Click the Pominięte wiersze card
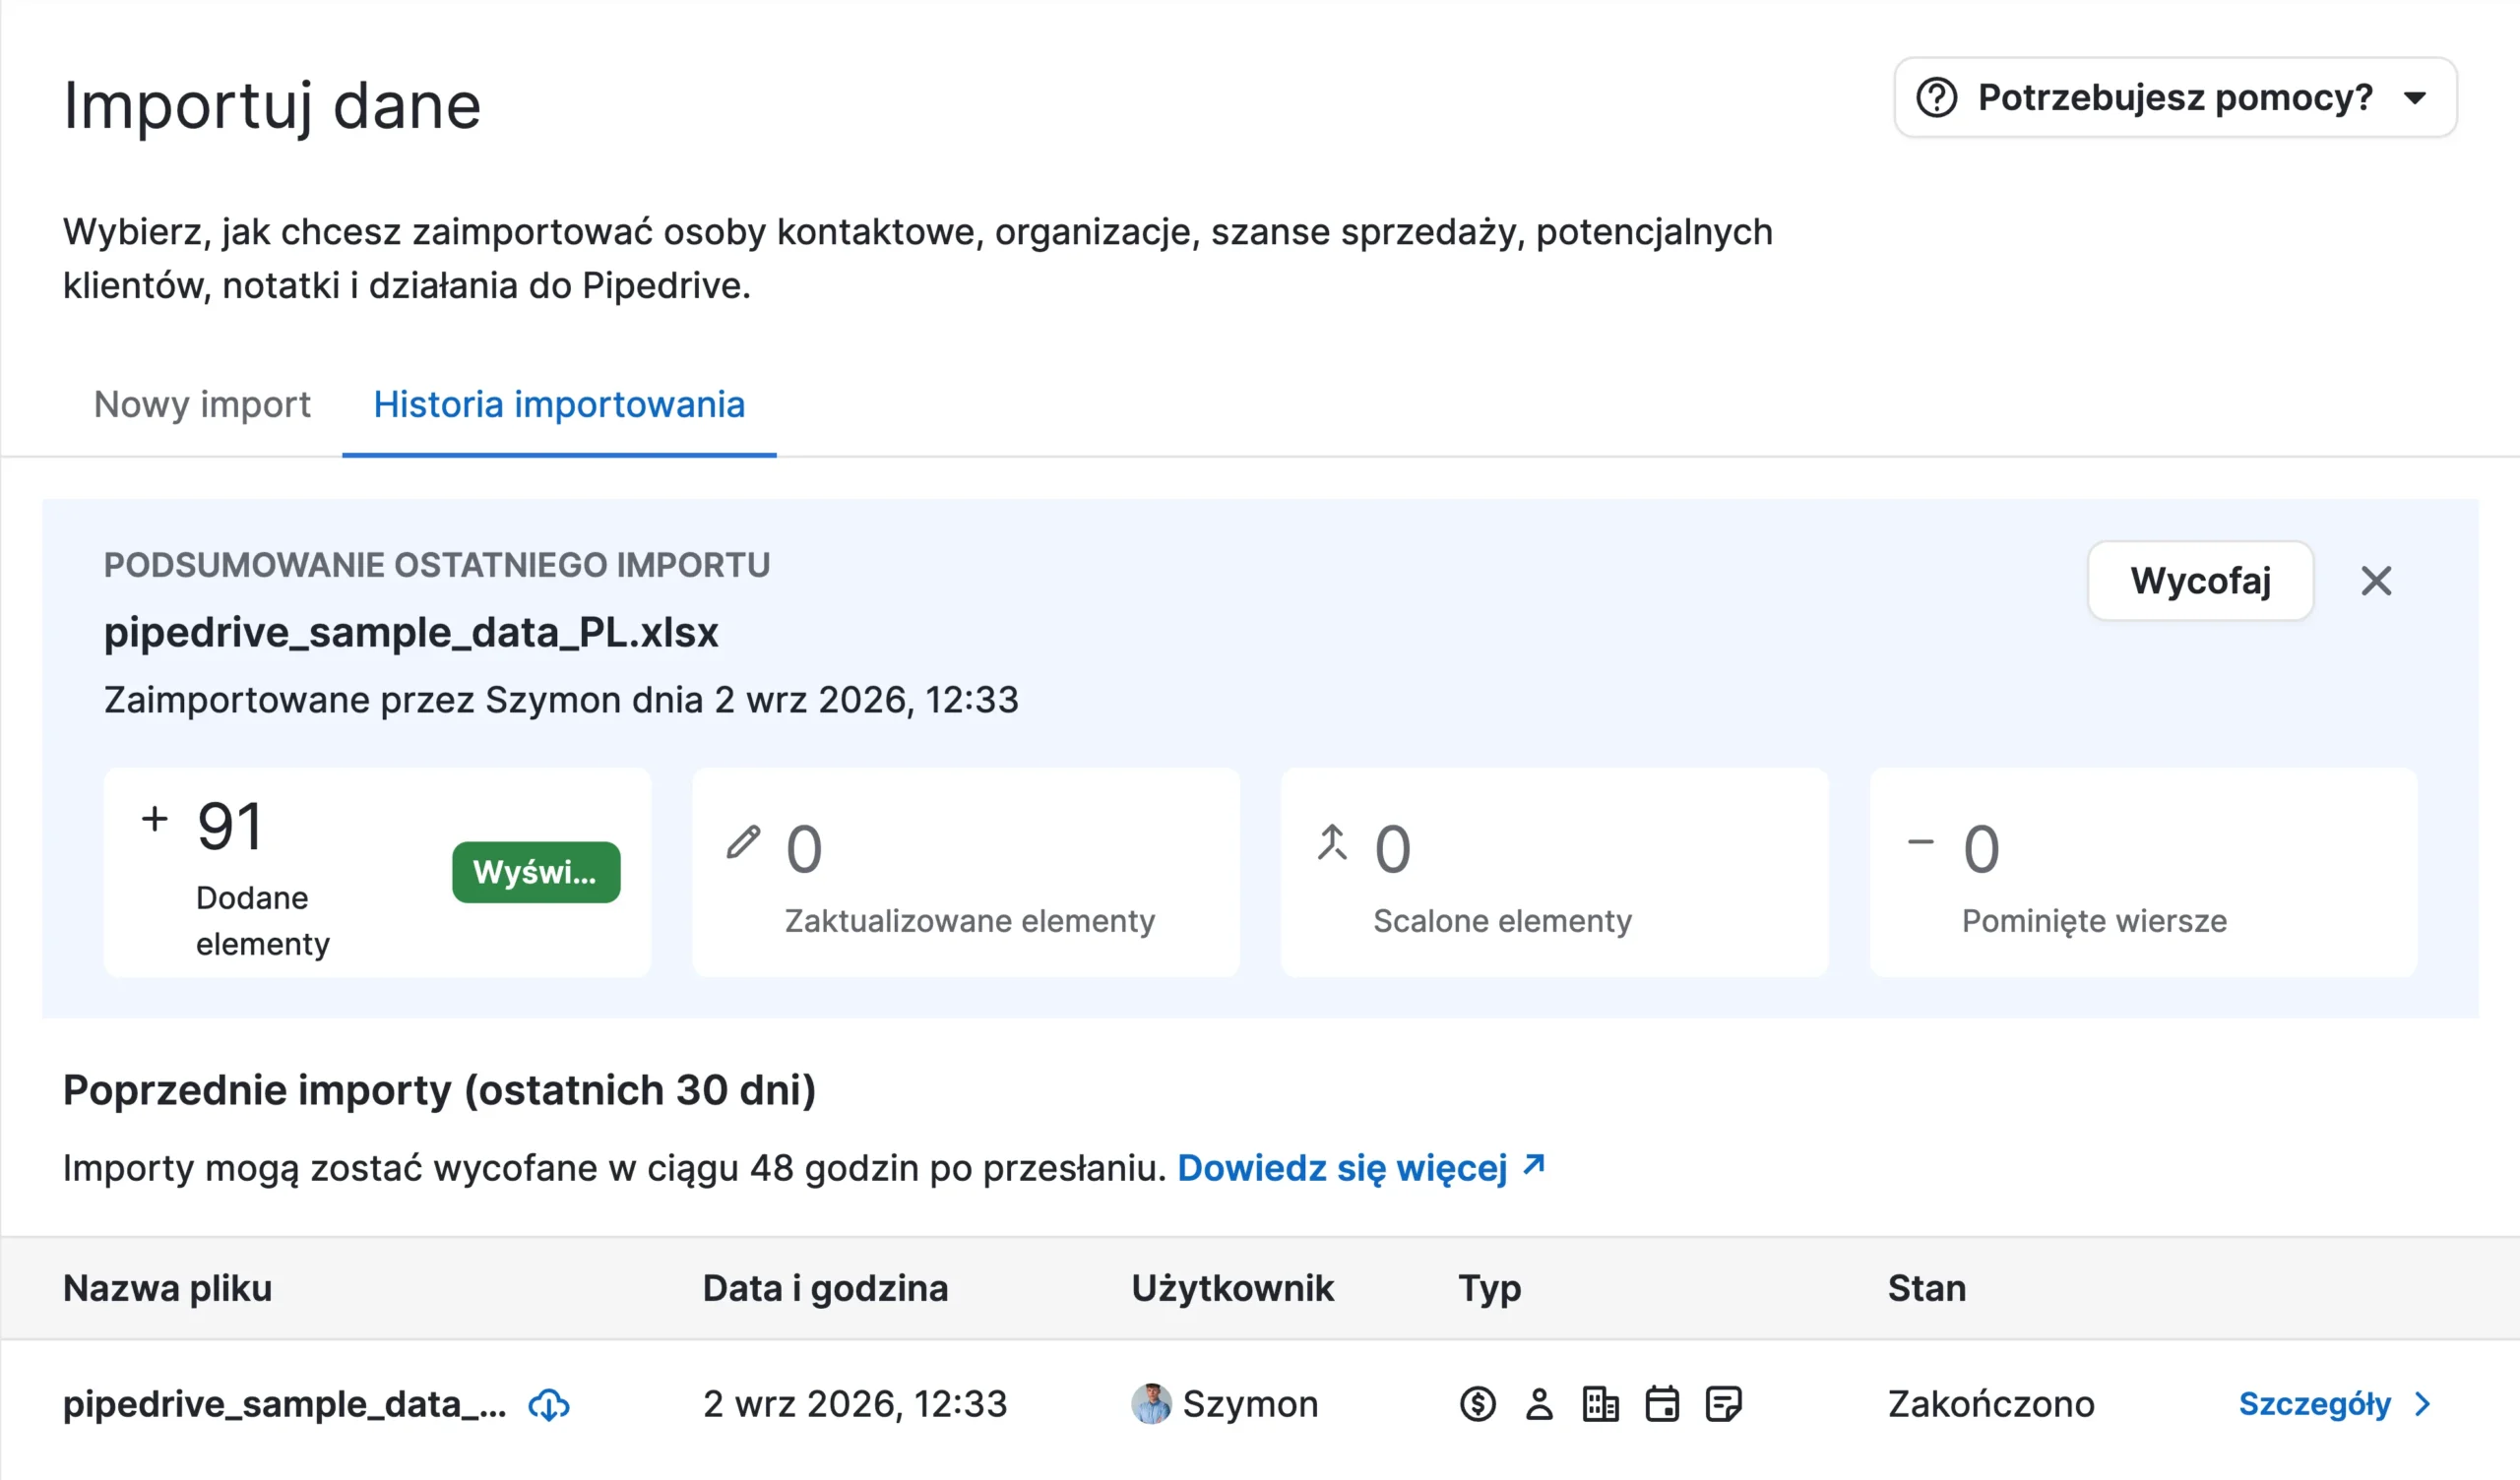Image resolution: width=2520 pixels, height=1480 pixels. pos(2144,872)
